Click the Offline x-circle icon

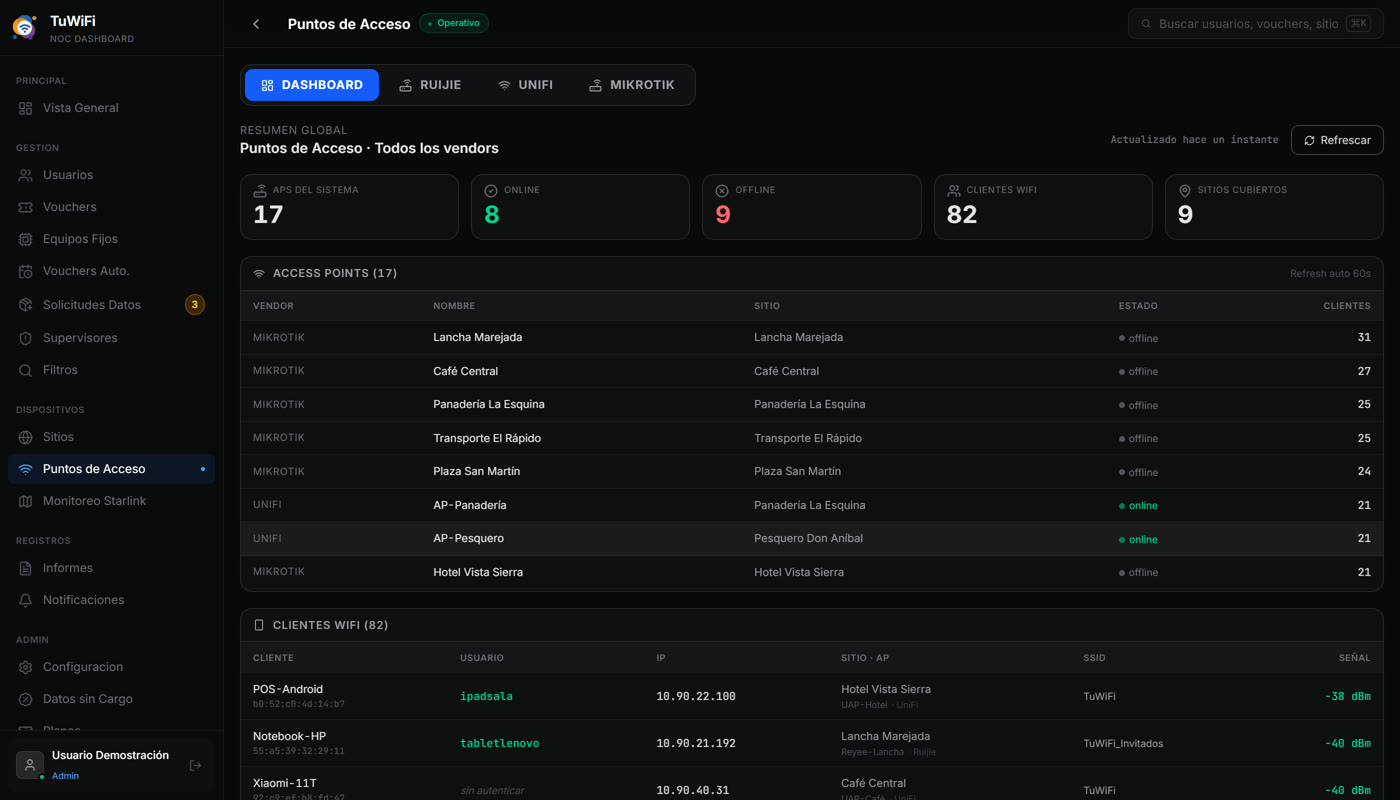click(722, 190)
